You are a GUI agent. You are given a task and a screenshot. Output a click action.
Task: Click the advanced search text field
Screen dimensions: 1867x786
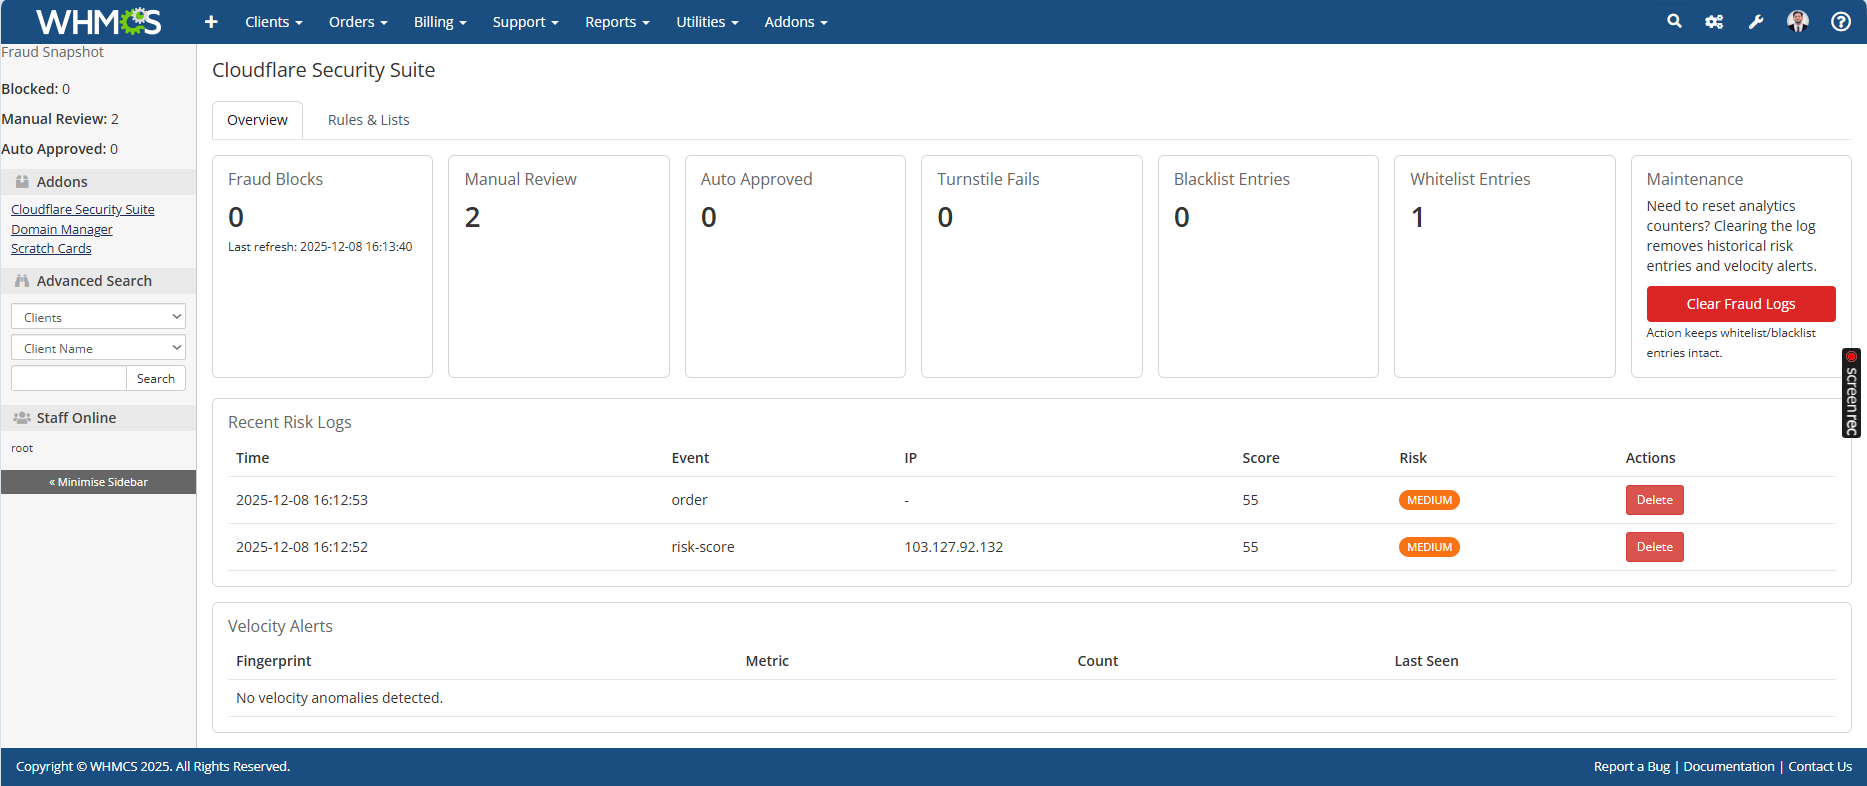coord(68,378)
